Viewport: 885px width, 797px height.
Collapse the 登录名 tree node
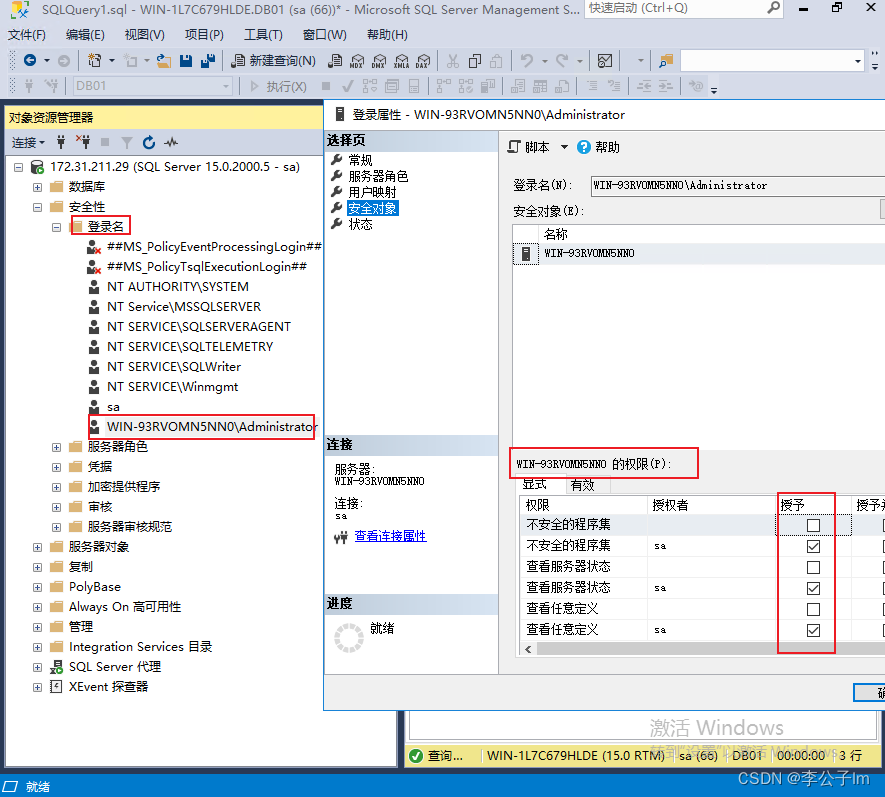point(56,227)
